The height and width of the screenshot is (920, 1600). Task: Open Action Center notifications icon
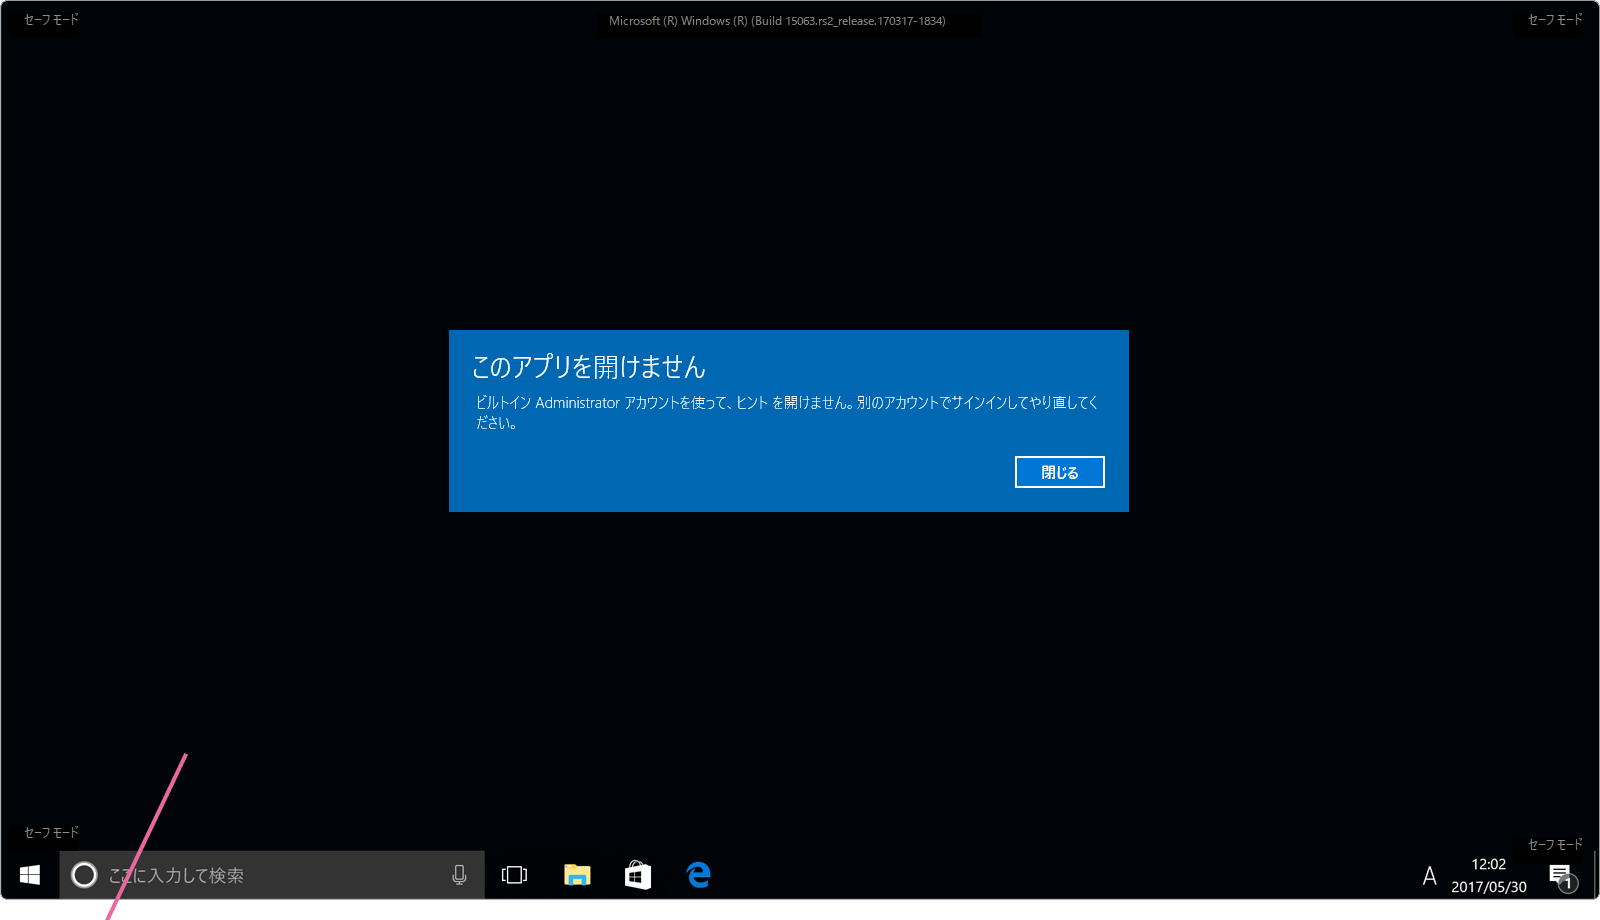(x=1561, y=877)
